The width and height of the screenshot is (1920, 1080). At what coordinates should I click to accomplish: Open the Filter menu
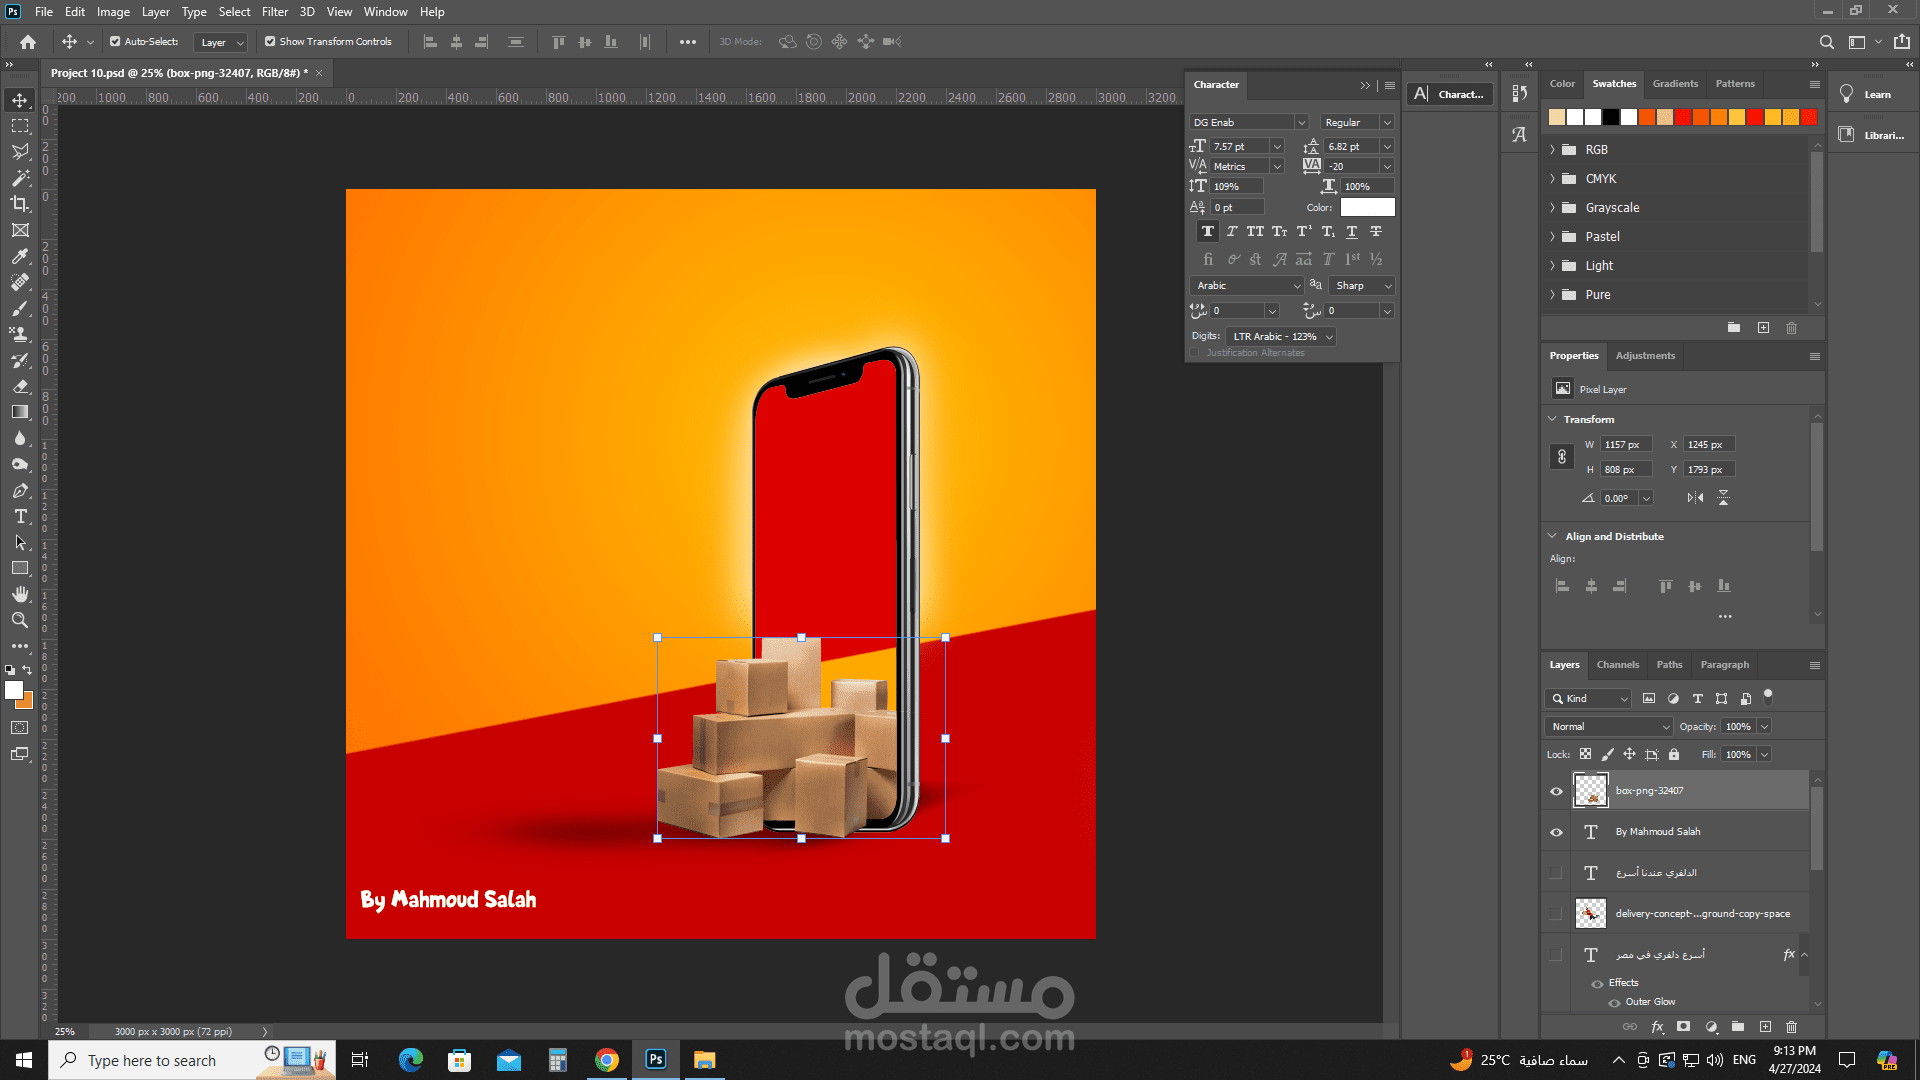274,12
